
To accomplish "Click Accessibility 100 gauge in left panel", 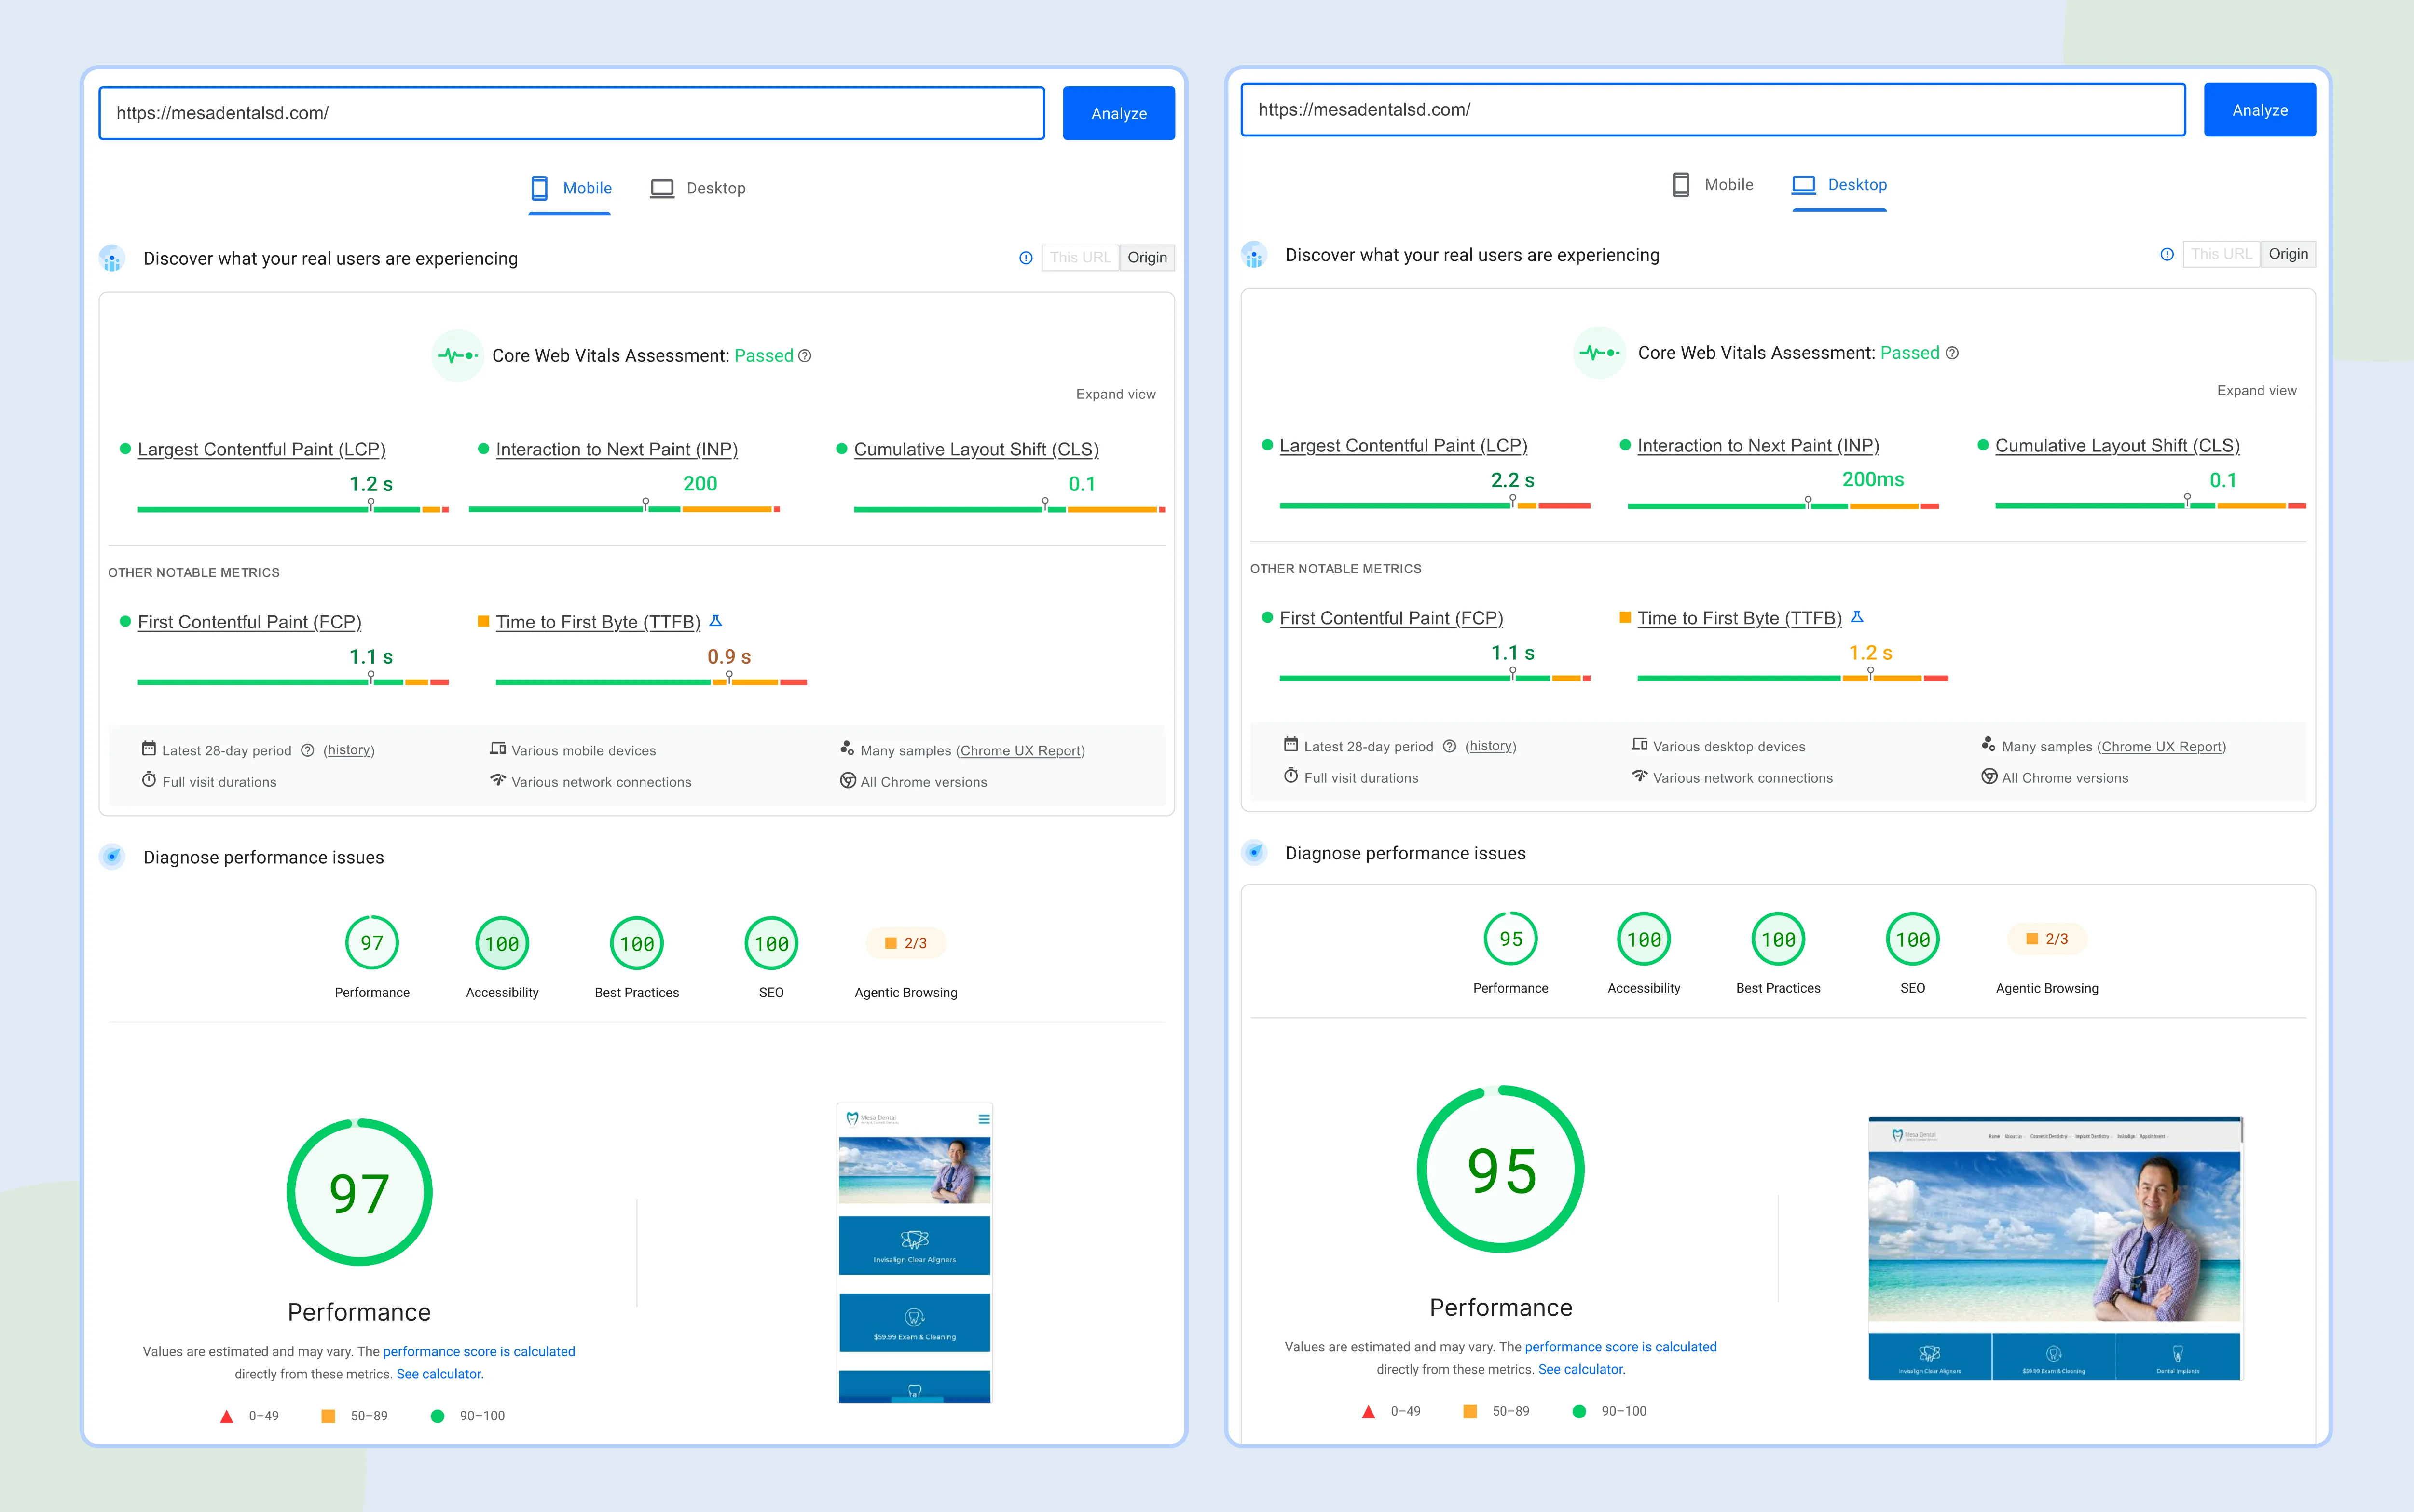I will click(x=502, y=943).
